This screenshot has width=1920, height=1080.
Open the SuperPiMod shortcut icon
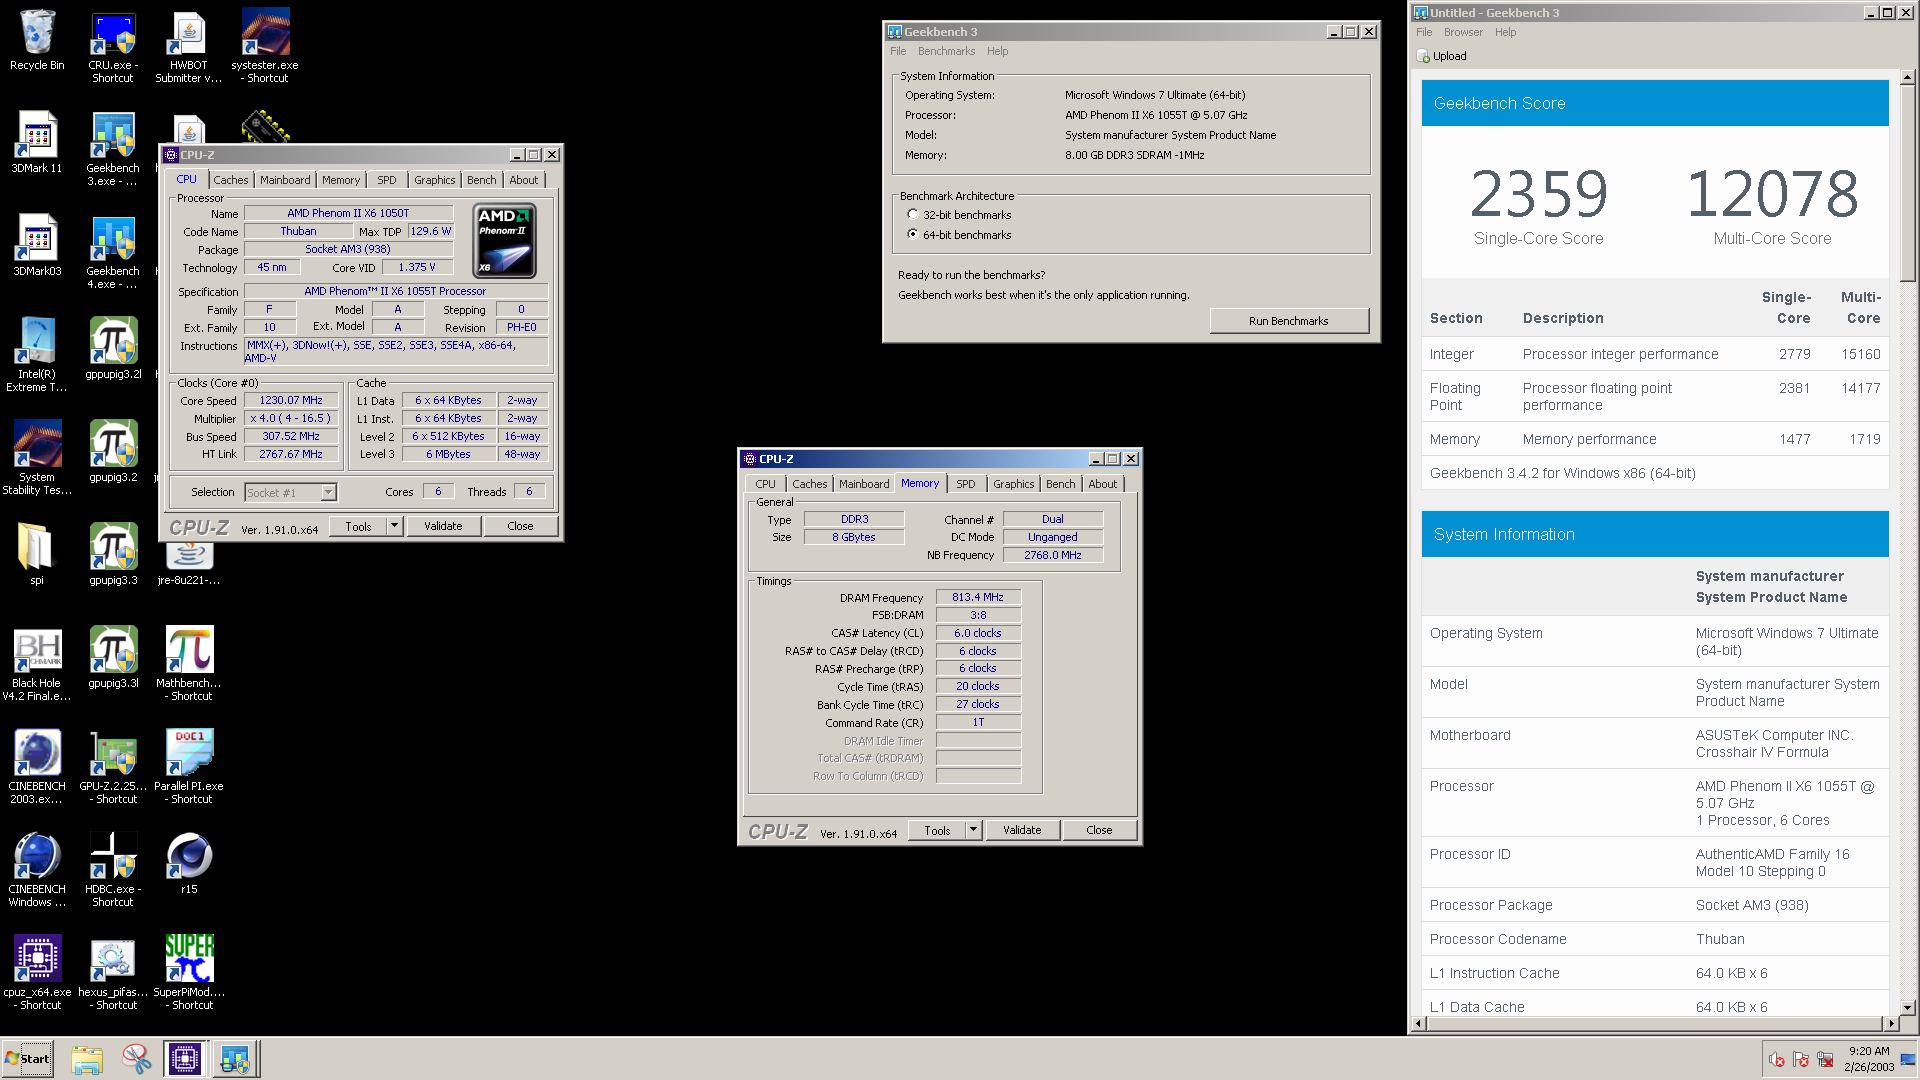tap(189, 973)
